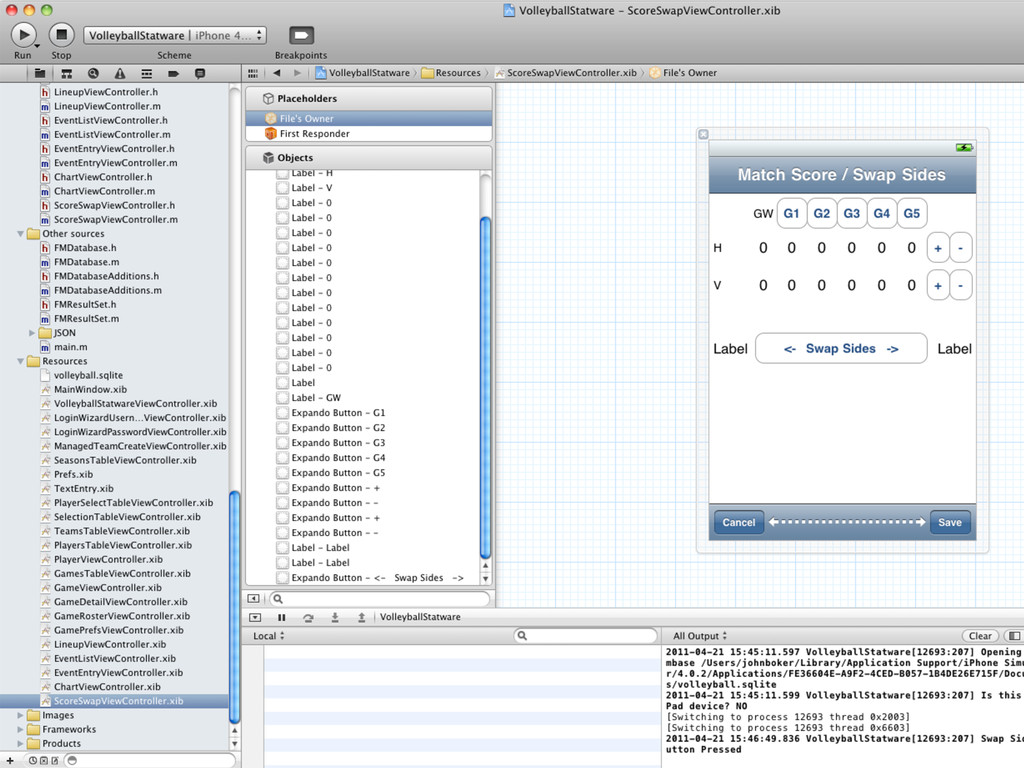Select Expando Button - G1 object
Viewport: 1024px width, 768px height.
click(x=338, y=413)
